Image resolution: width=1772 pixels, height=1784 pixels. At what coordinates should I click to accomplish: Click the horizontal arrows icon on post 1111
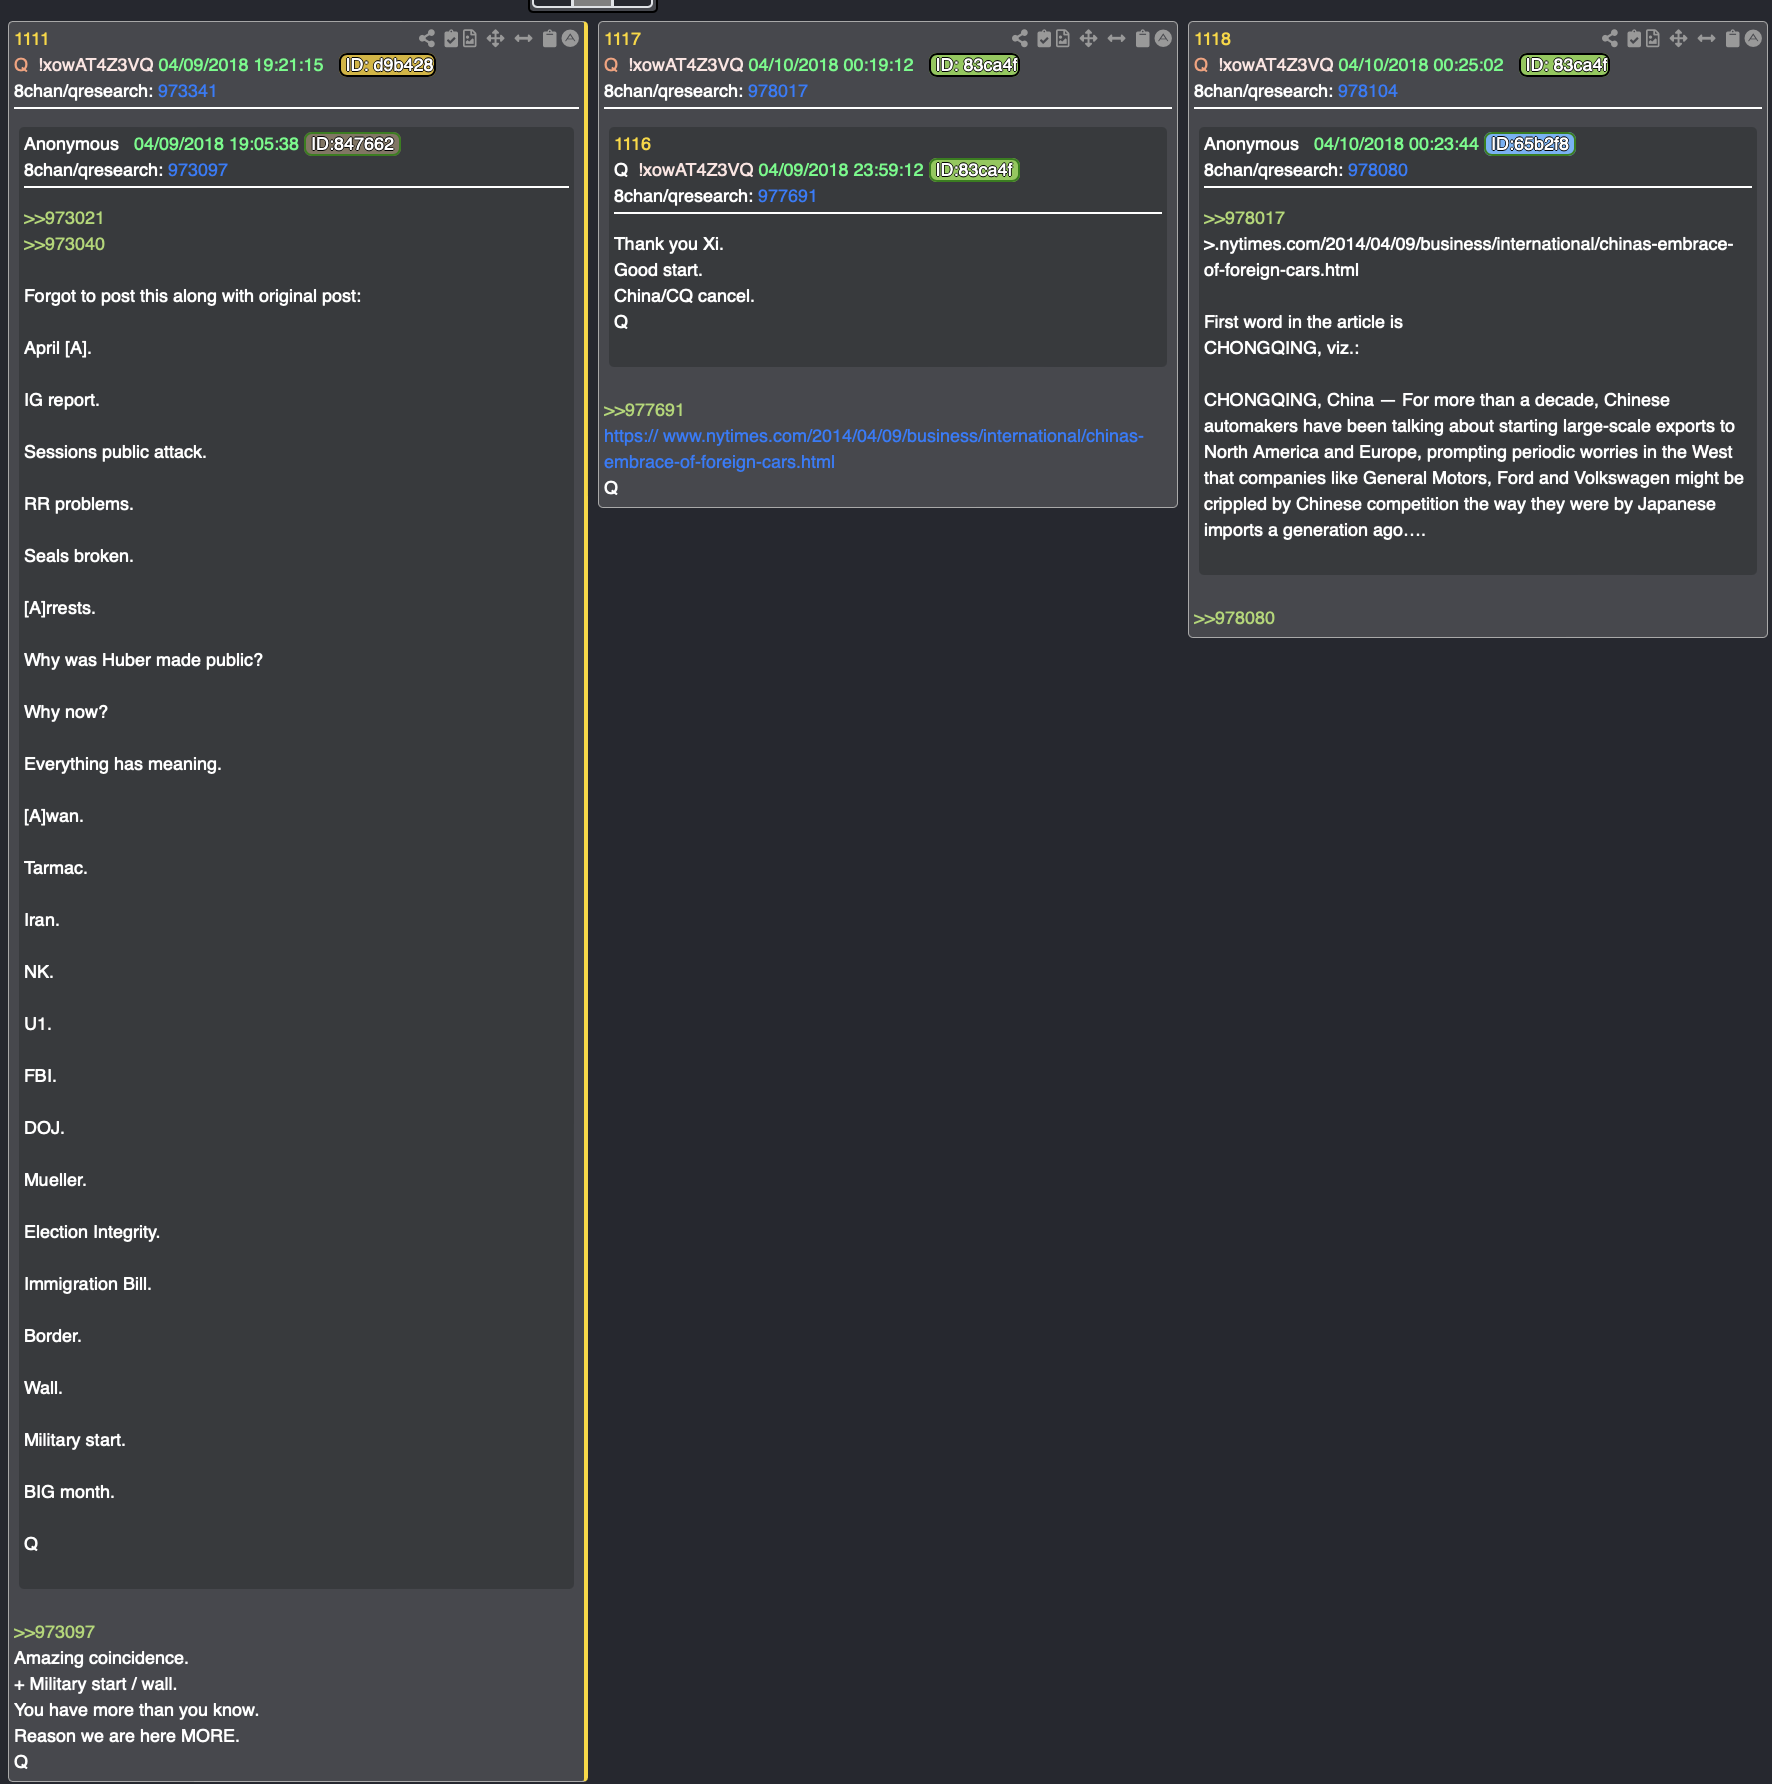[x=523, y=39]
